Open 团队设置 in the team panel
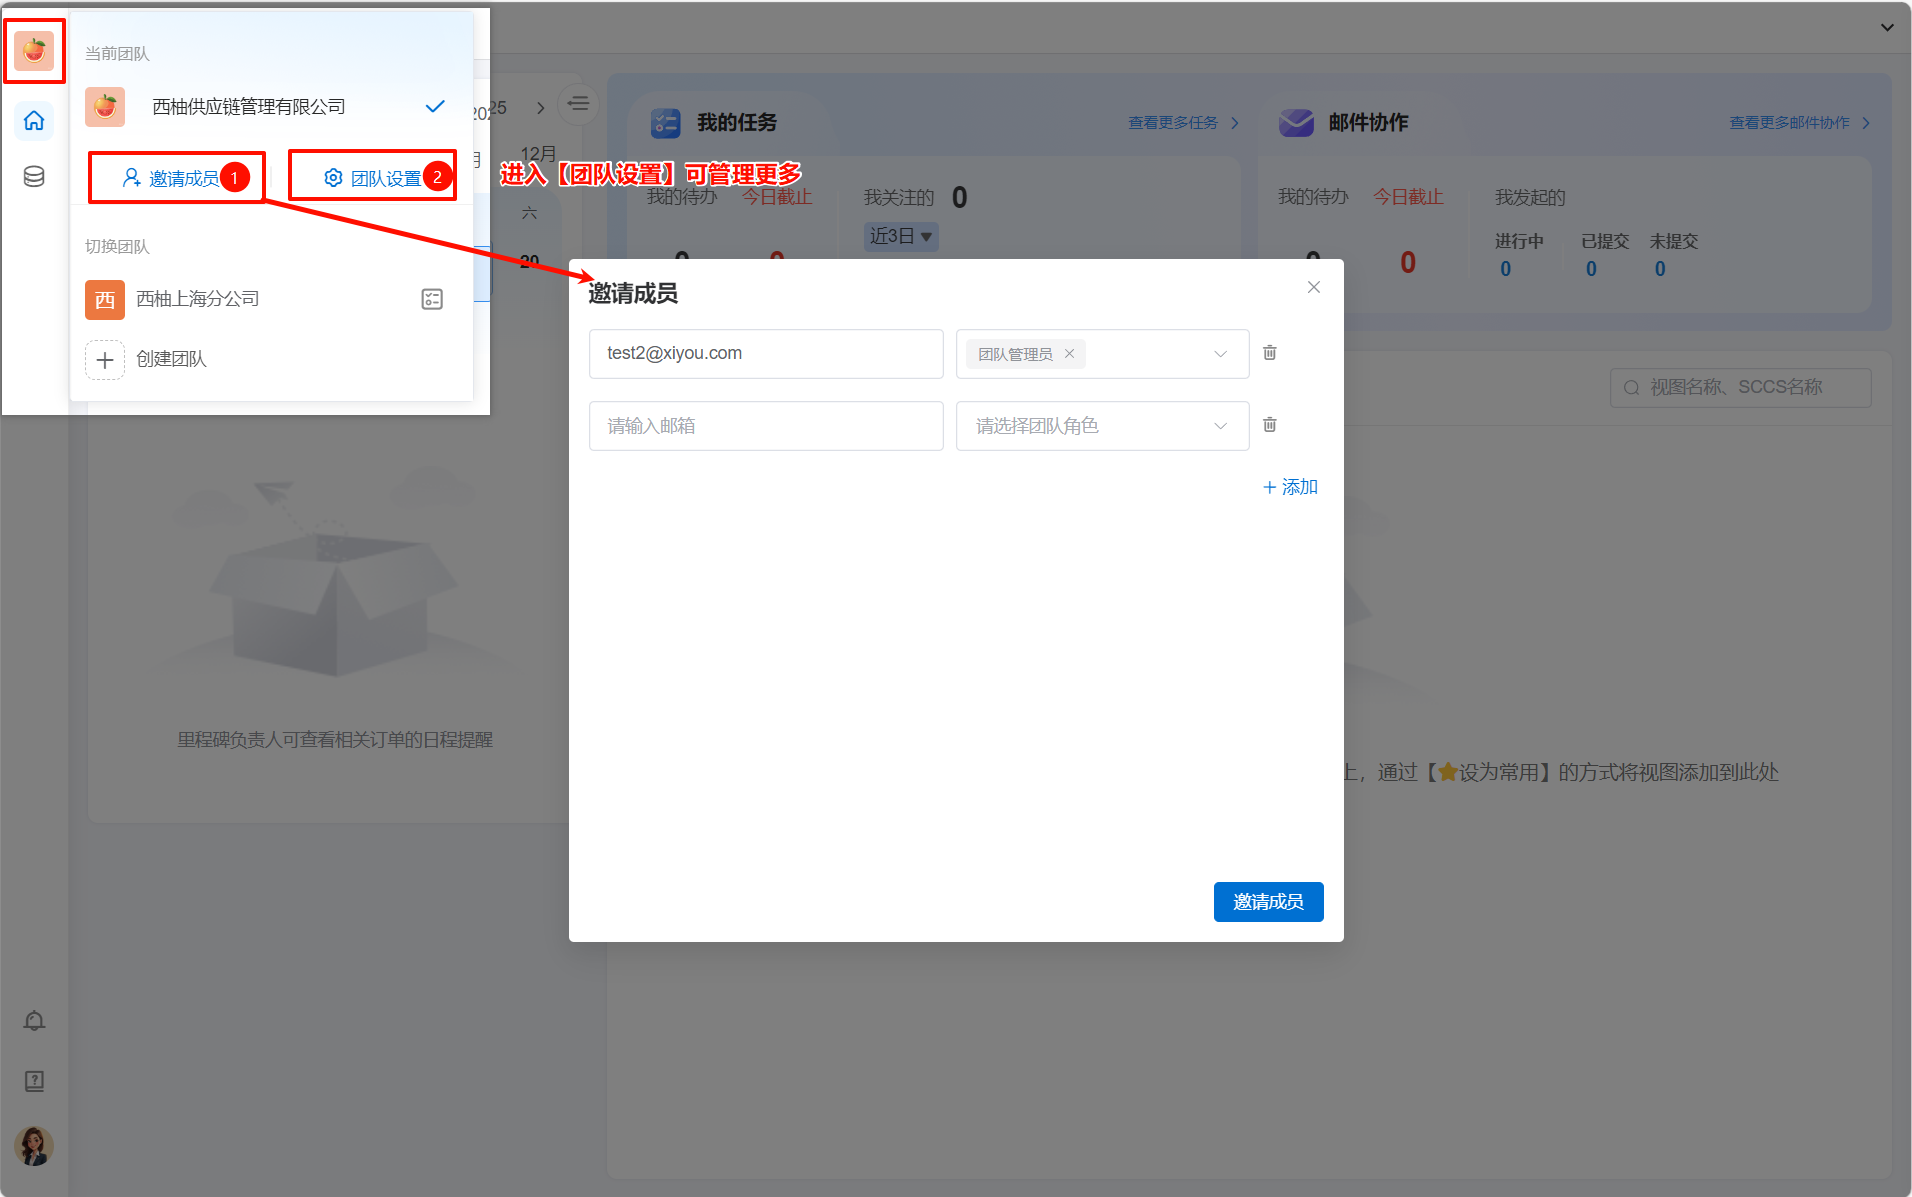Screen dimensions: 1912x1197 click(x=374, y=178)
